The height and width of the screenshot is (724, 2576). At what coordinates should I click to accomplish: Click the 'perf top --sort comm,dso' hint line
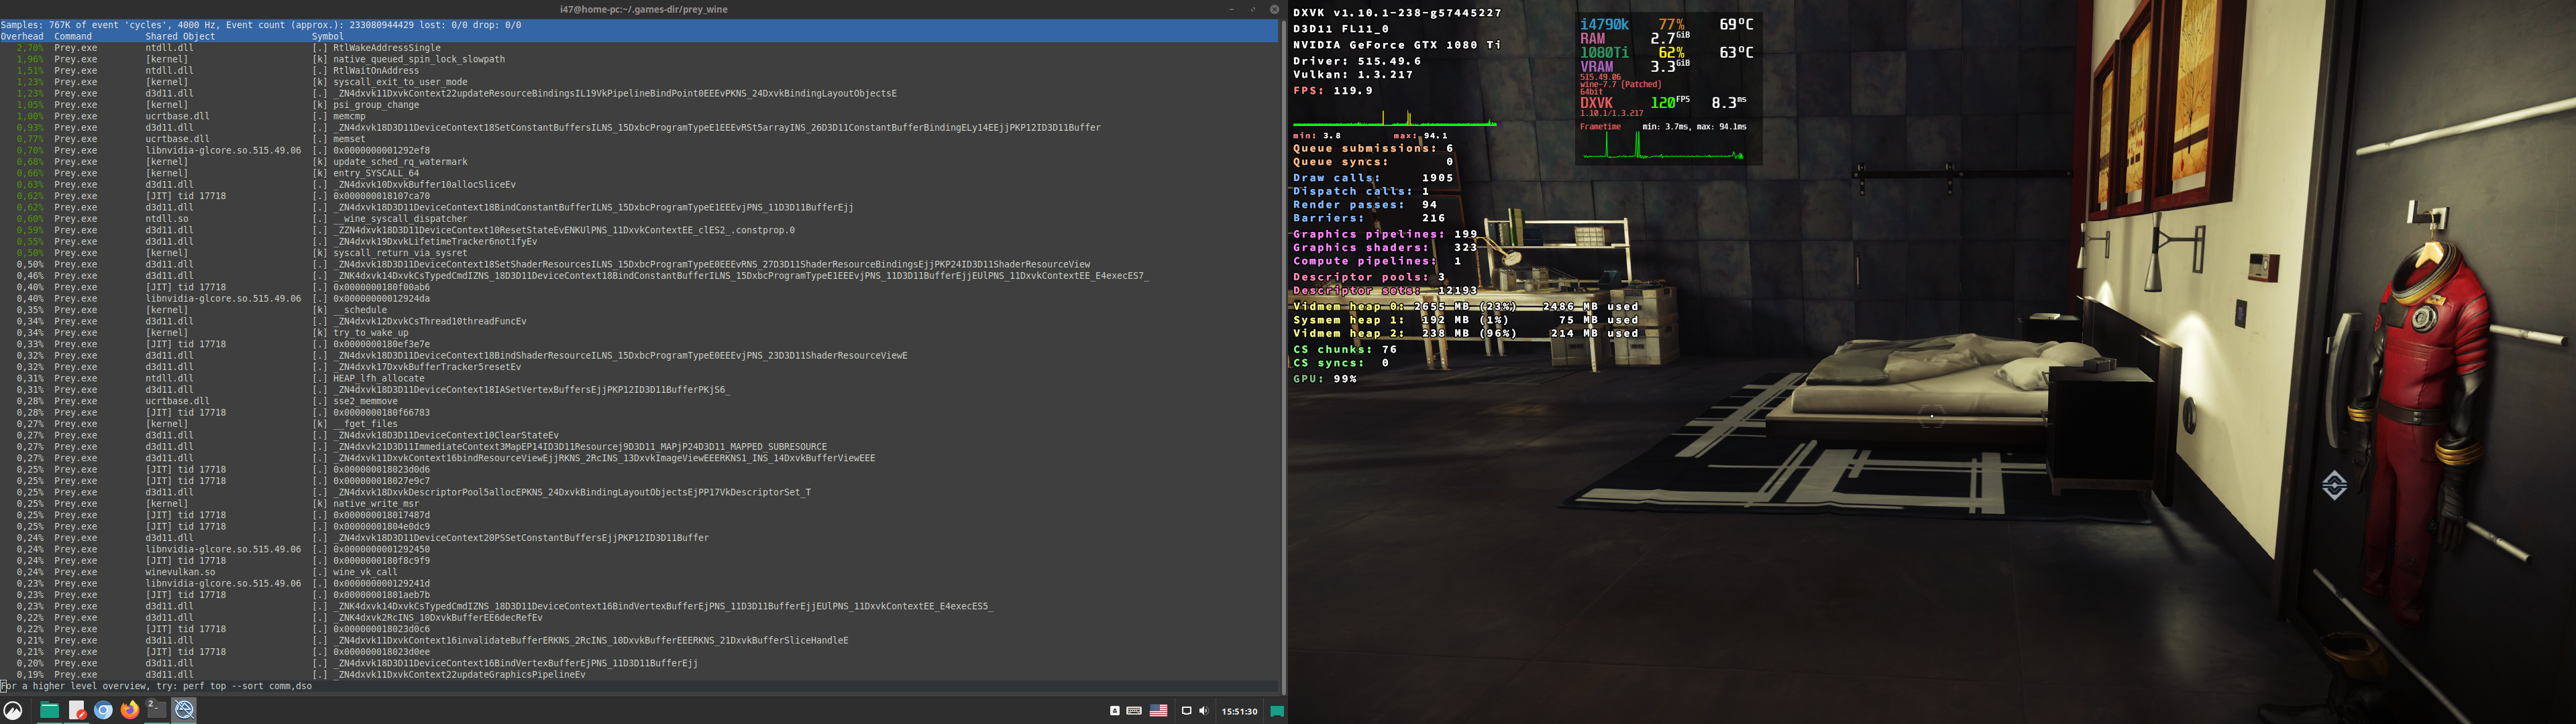[156, 686]
